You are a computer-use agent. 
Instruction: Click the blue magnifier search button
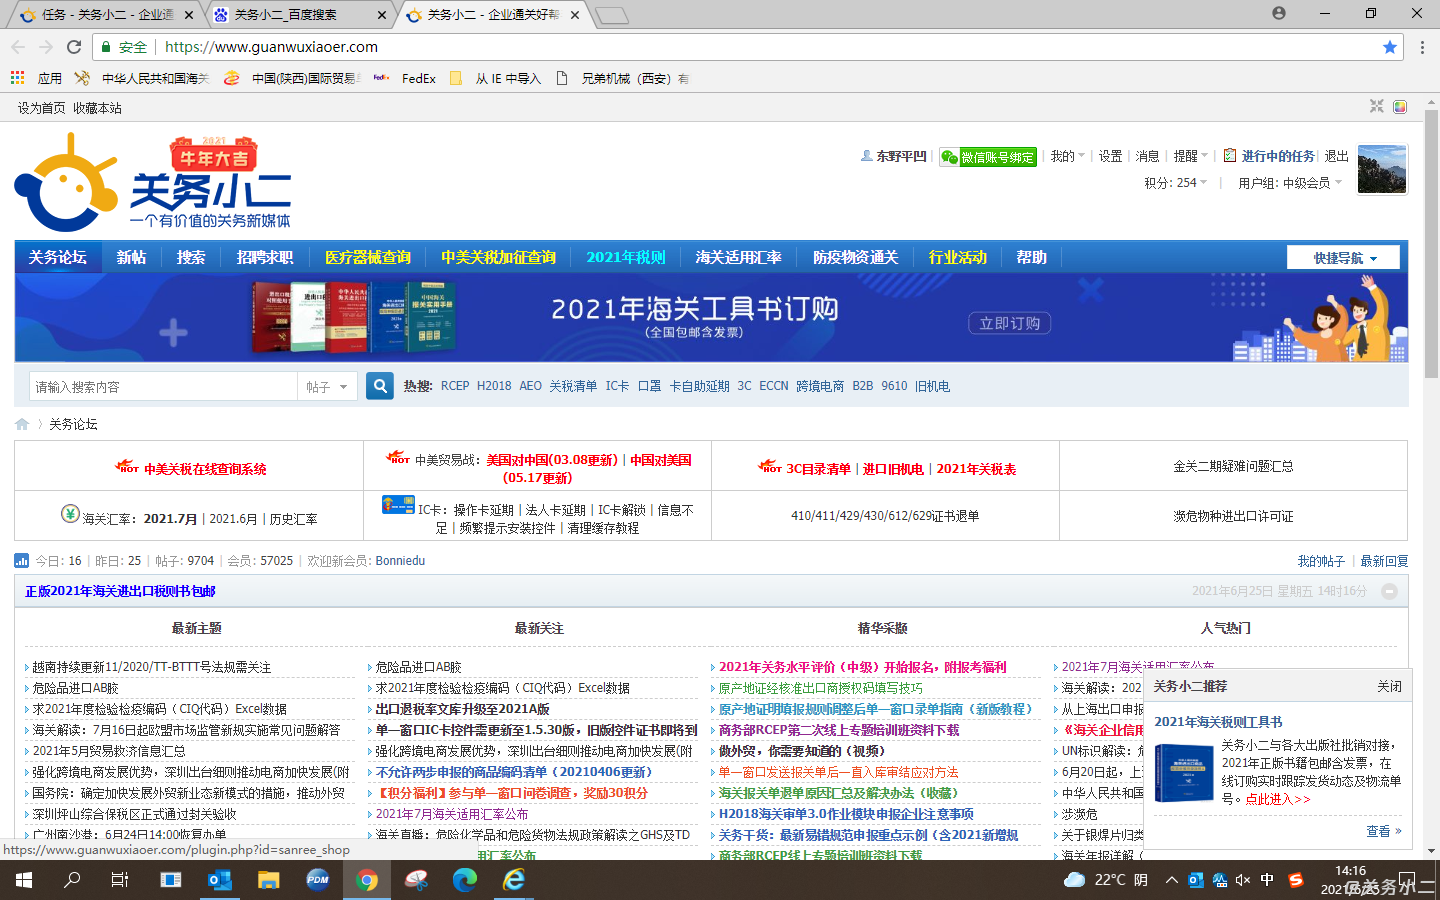(x=380, y=386)
